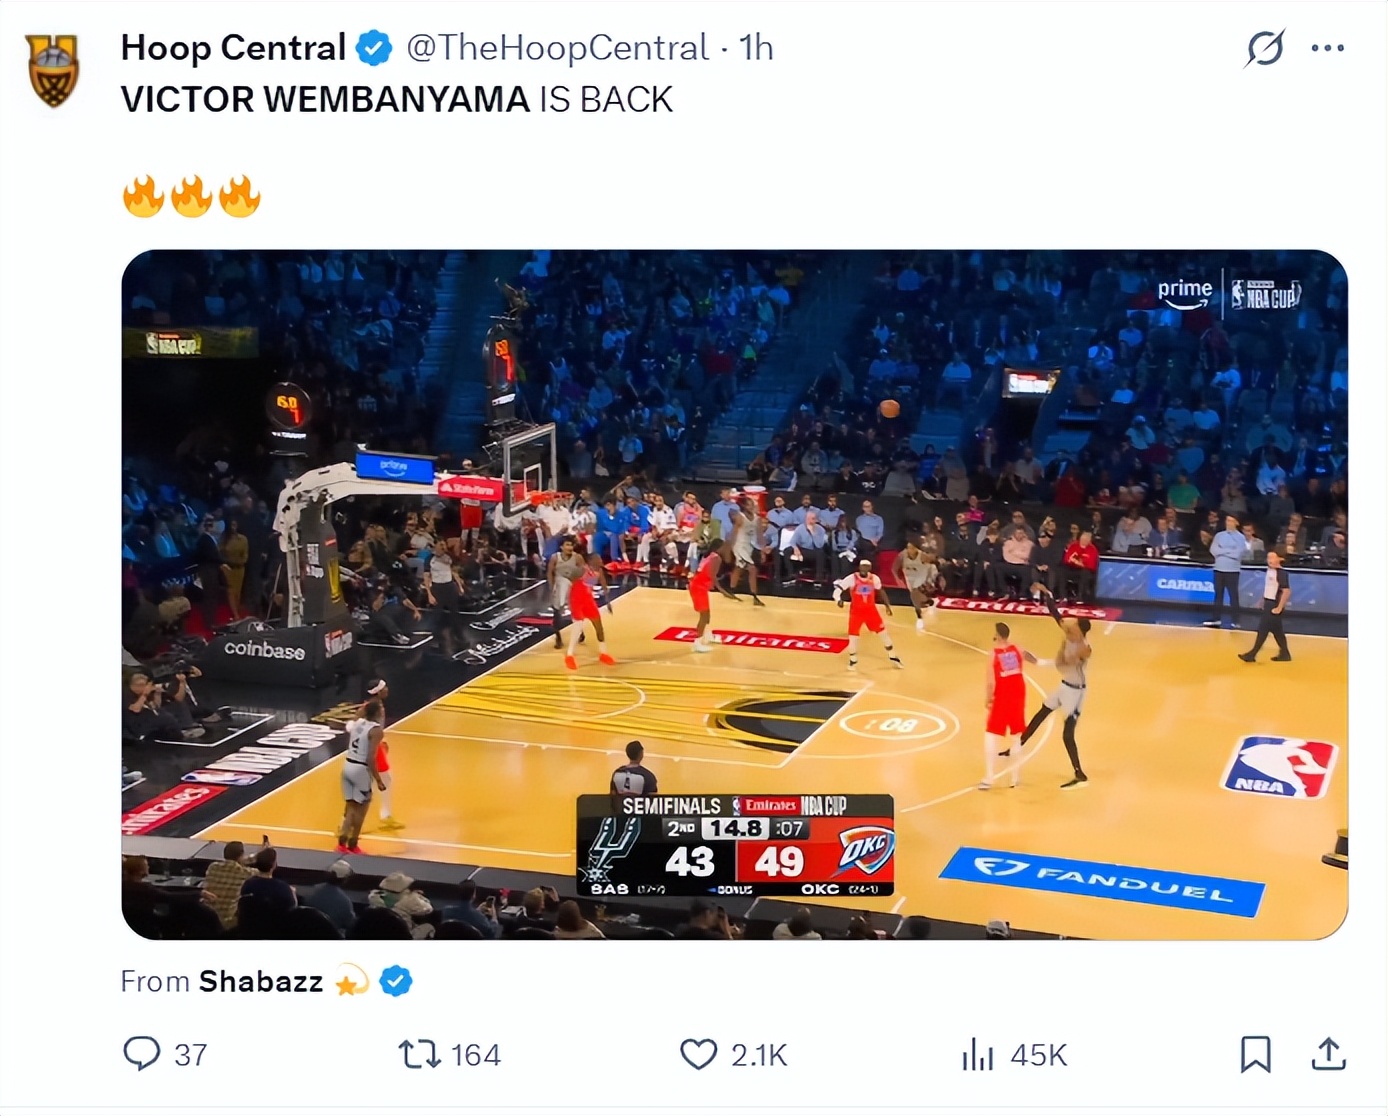The width and height of the screenshot is (1388, 1116).
Task: Click the view analytics bar chart icon
Action: pyautogui.click(x=977, y=1054)
